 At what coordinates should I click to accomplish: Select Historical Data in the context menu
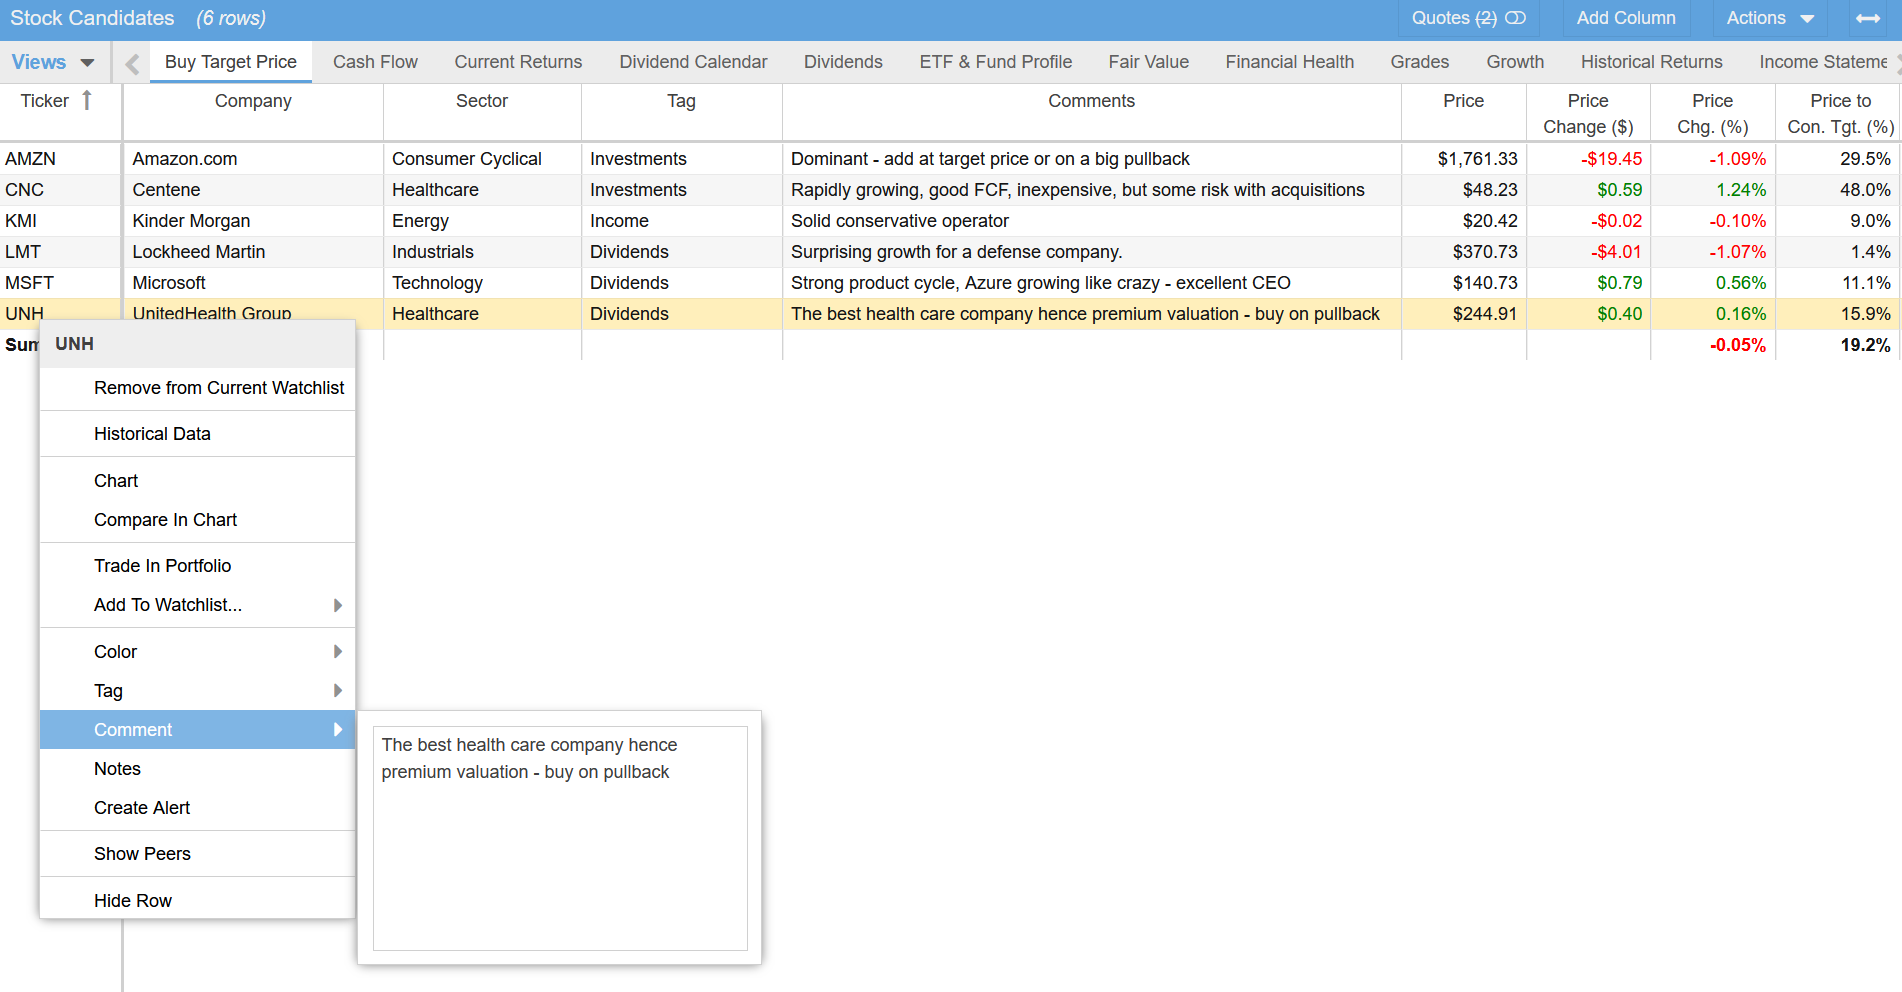(x=198, y=434)
